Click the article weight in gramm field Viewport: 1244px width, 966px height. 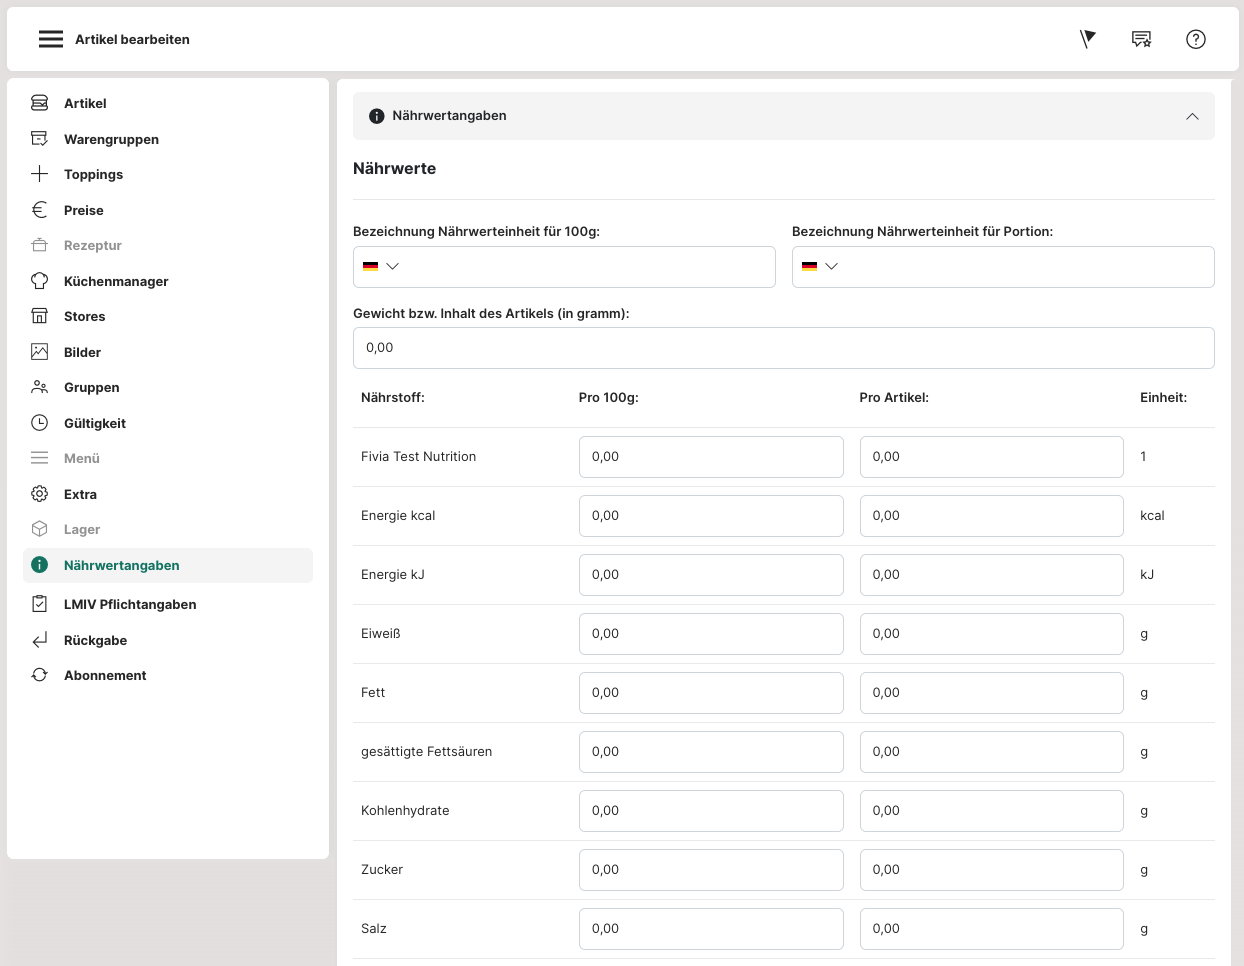[783, 348]
